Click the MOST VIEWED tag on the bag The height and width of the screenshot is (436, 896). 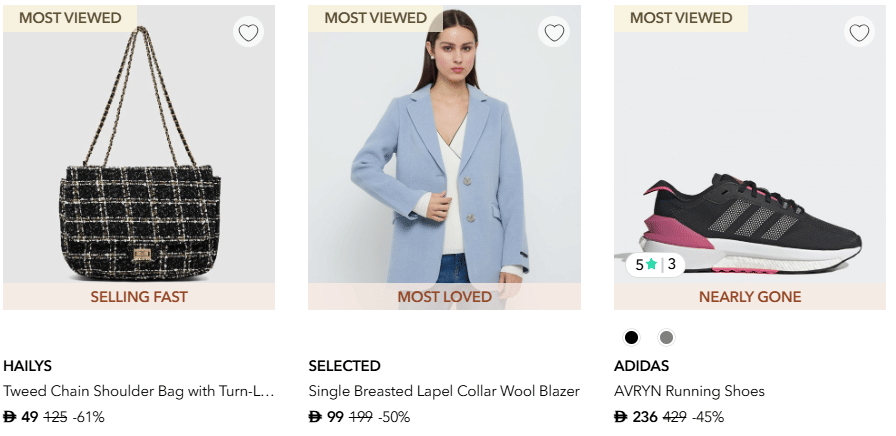[x=70, y=18]
